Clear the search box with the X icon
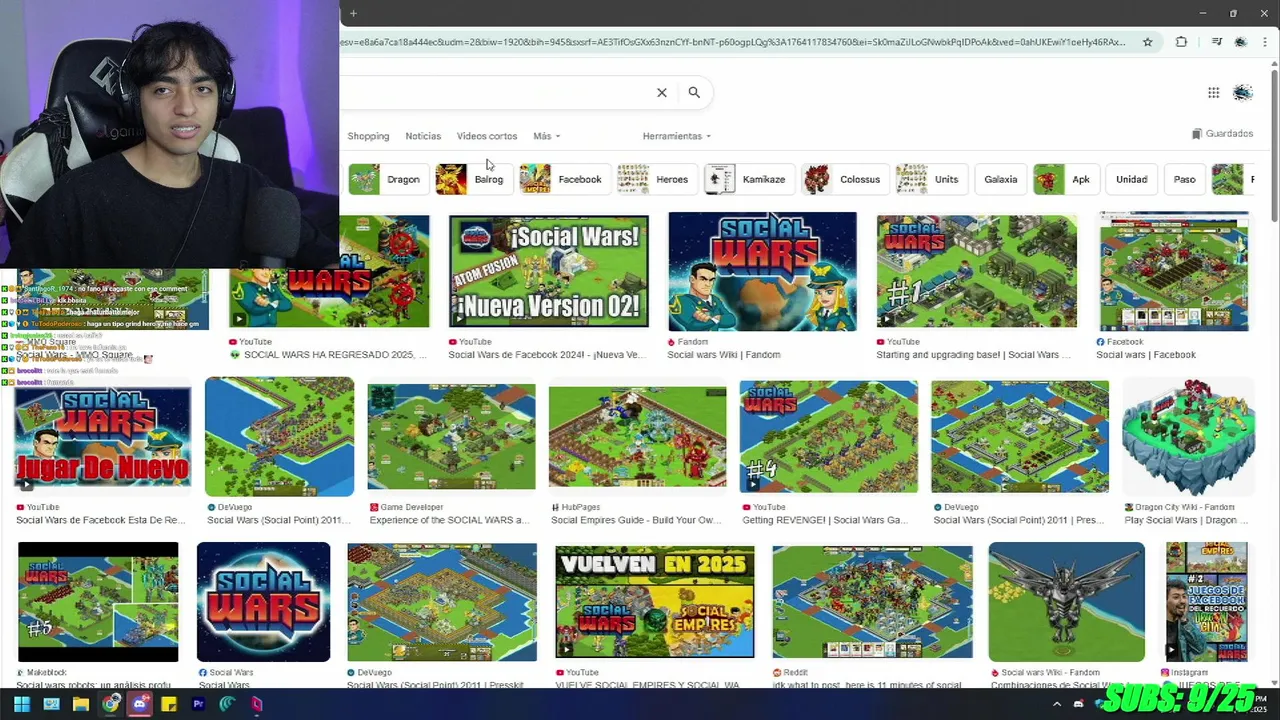Screen dimensions: 1280x720 pos(661,92)
